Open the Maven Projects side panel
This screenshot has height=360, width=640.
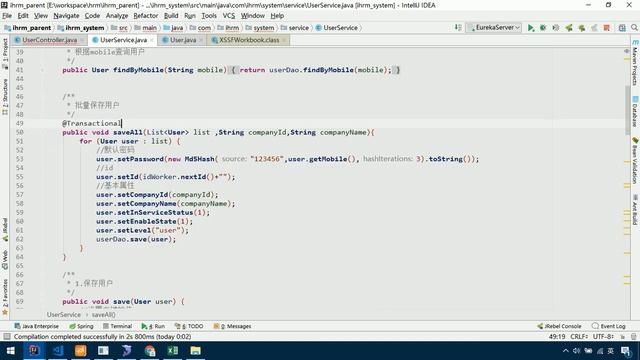click(x=635, y=63)
